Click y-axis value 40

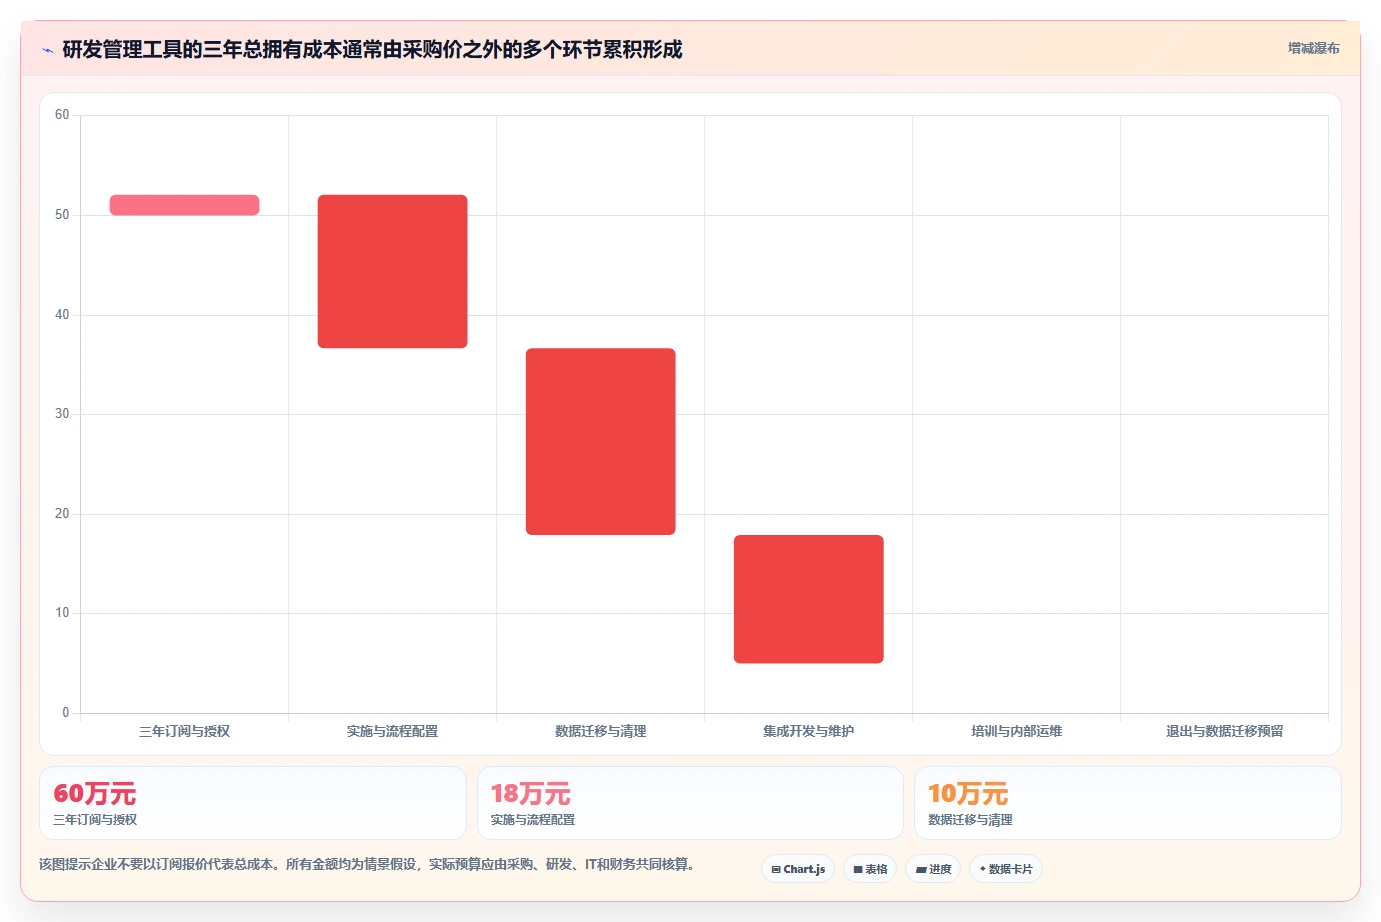pos(62,315)
